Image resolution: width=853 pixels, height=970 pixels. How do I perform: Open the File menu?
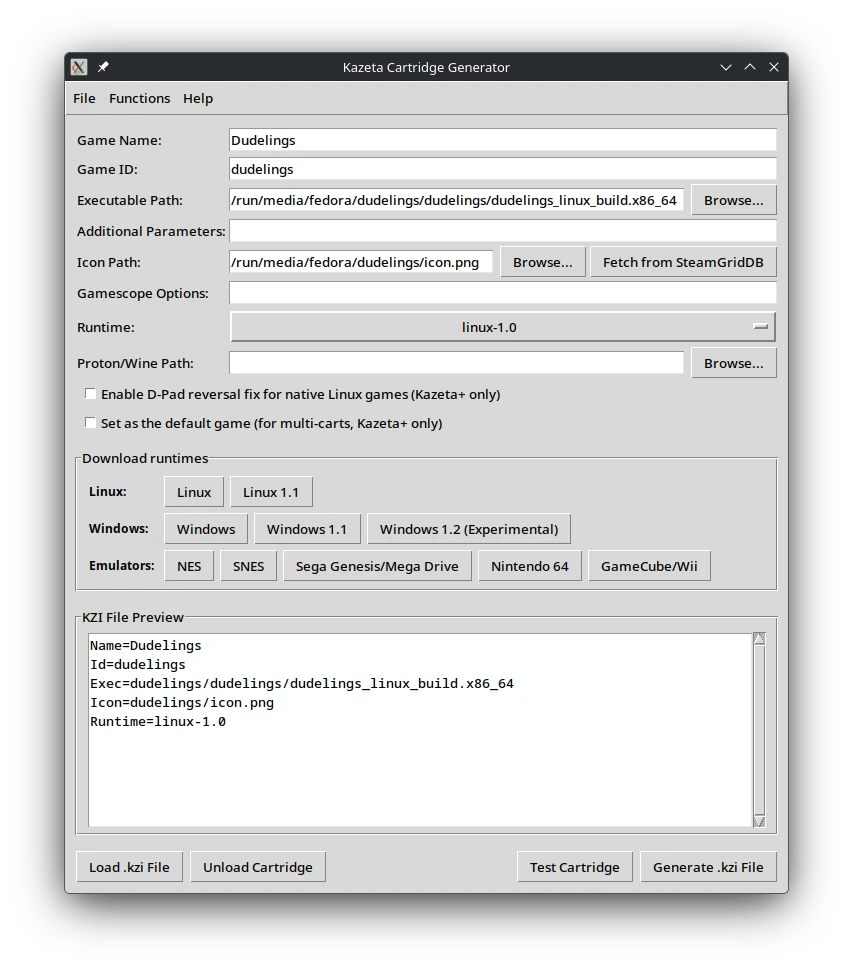(x=84, y=98)
